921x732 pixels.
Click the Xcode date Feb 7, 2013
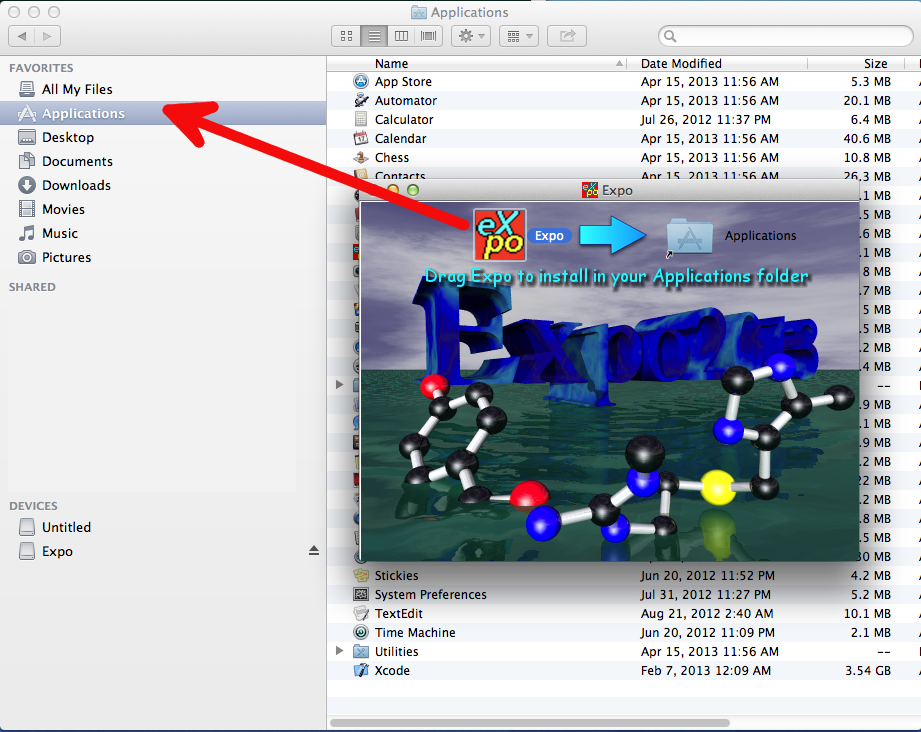(x=705, y=671)
